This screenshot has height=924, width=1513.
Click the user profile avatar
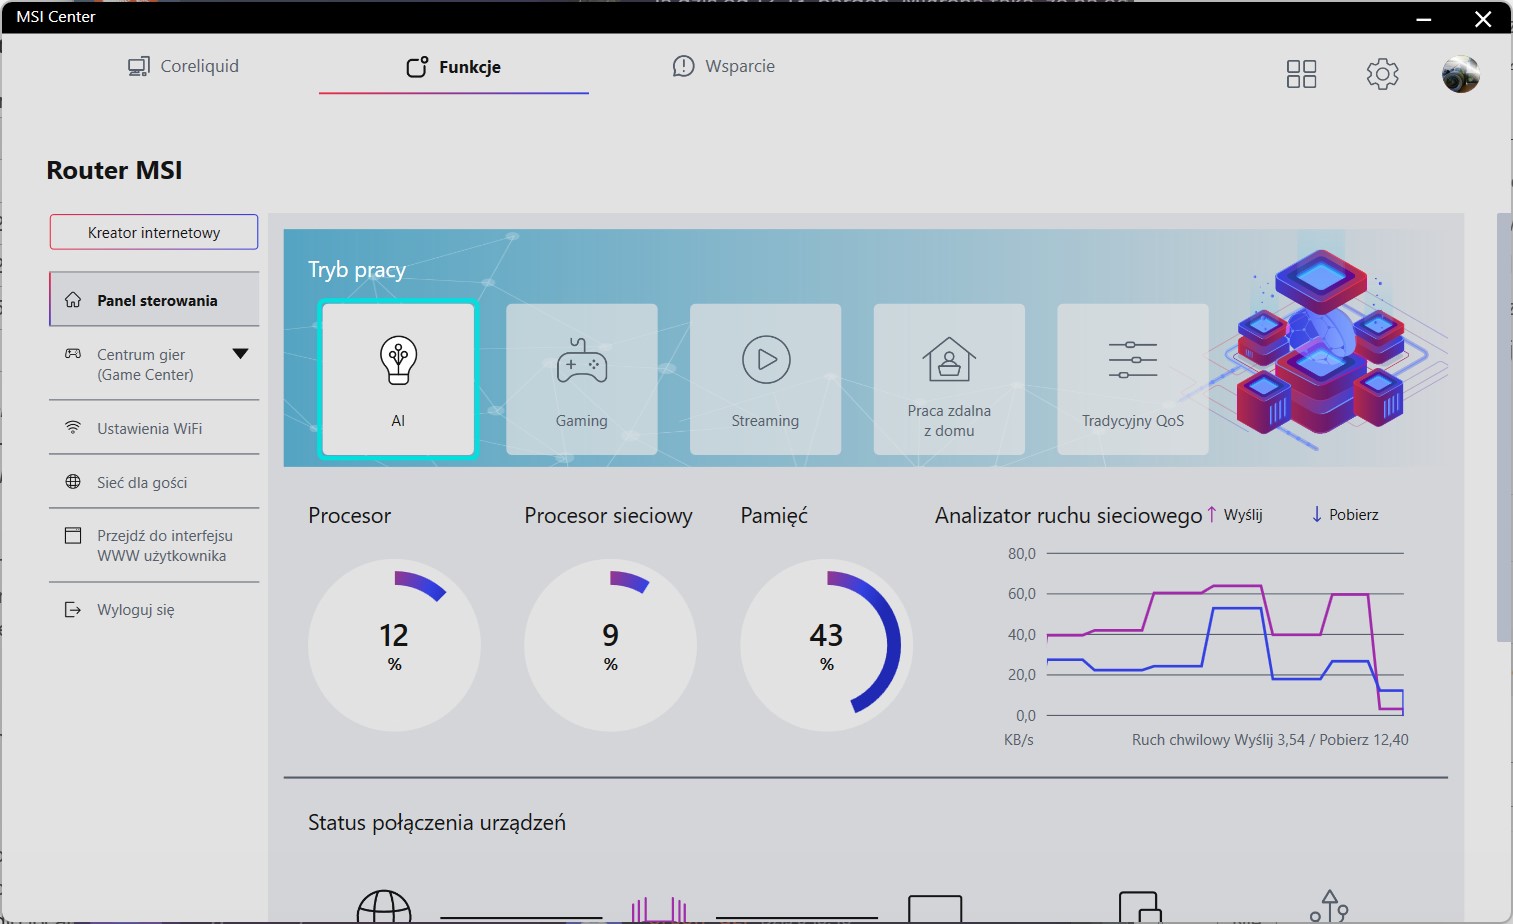[x=1460, y=74]
